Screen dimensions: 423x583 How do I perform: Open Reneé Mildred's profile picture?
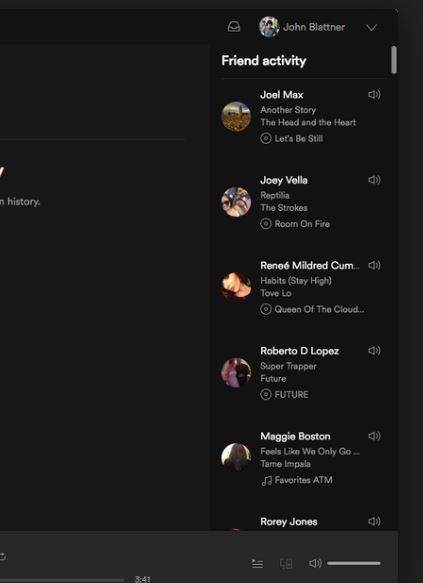pos(236,287)
